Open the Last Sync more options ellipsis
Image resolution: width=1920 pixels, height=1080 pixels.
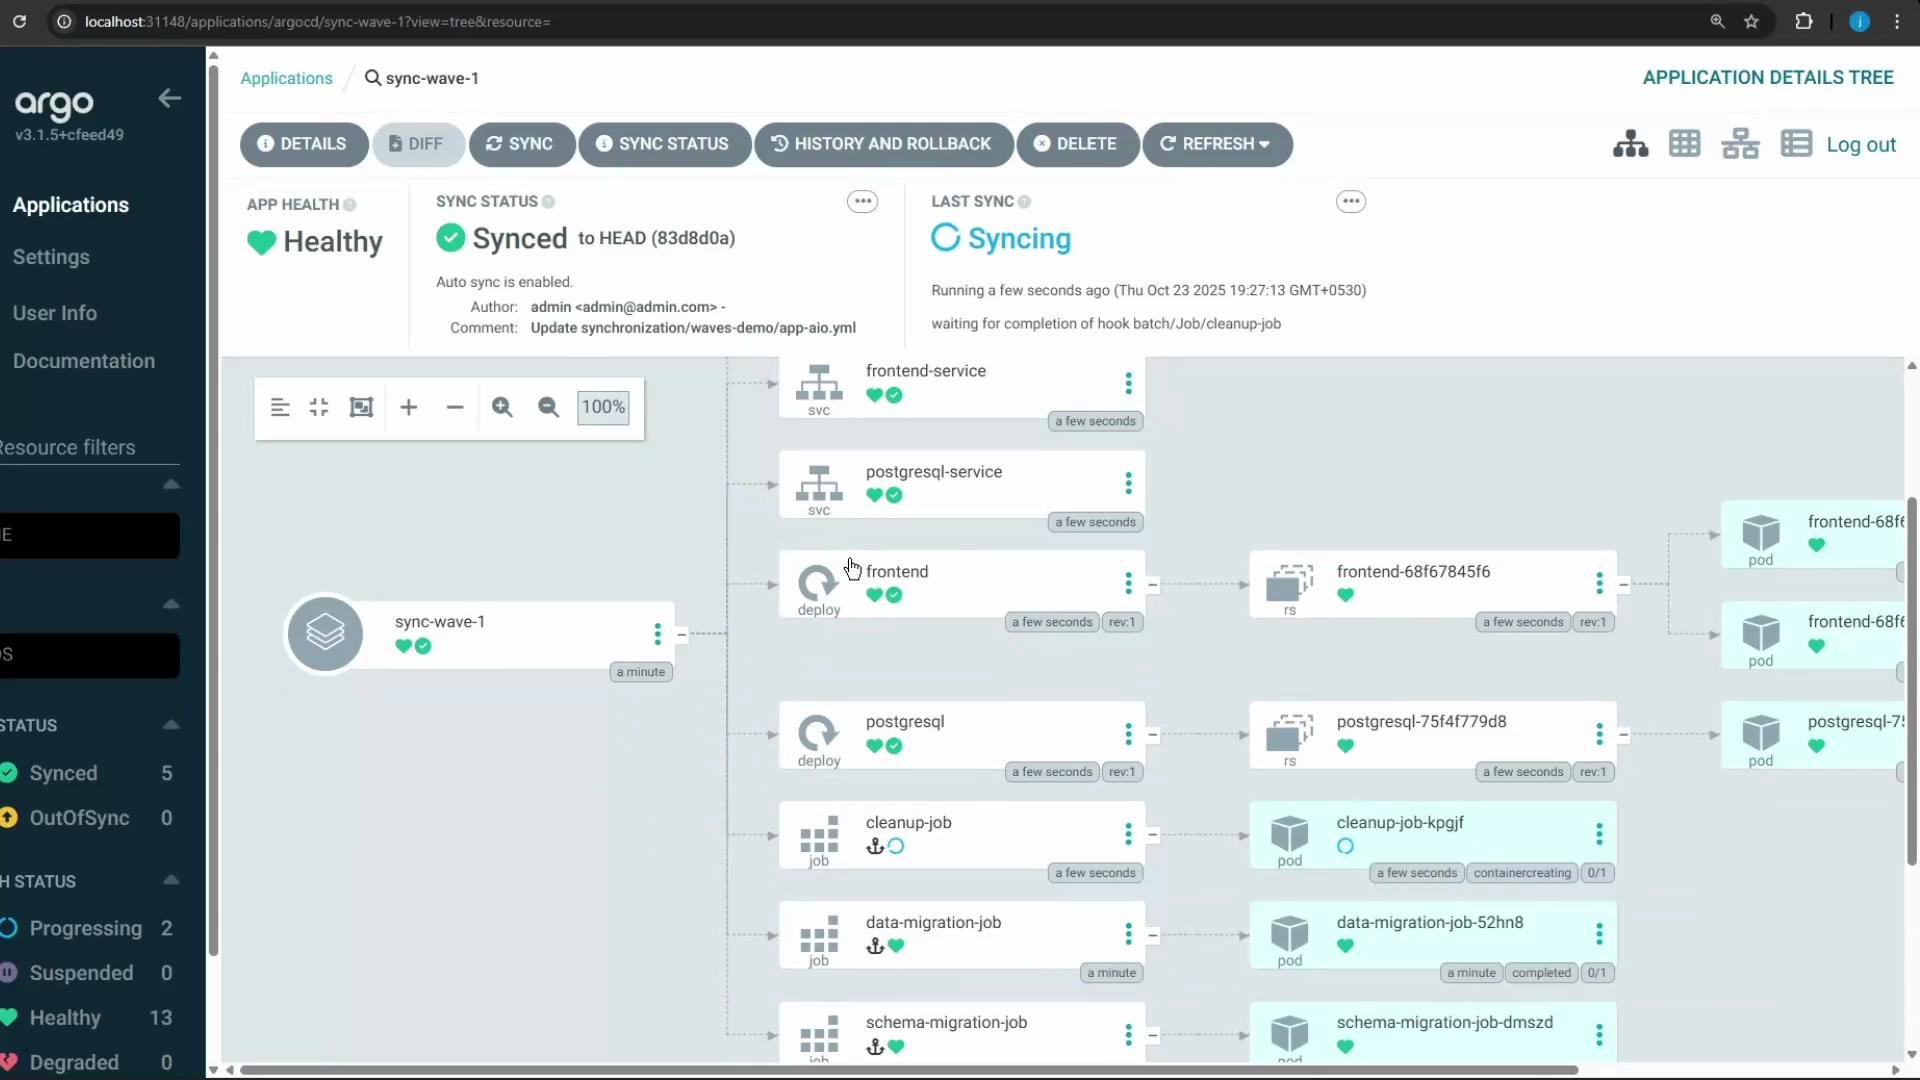pos(1351,201)
